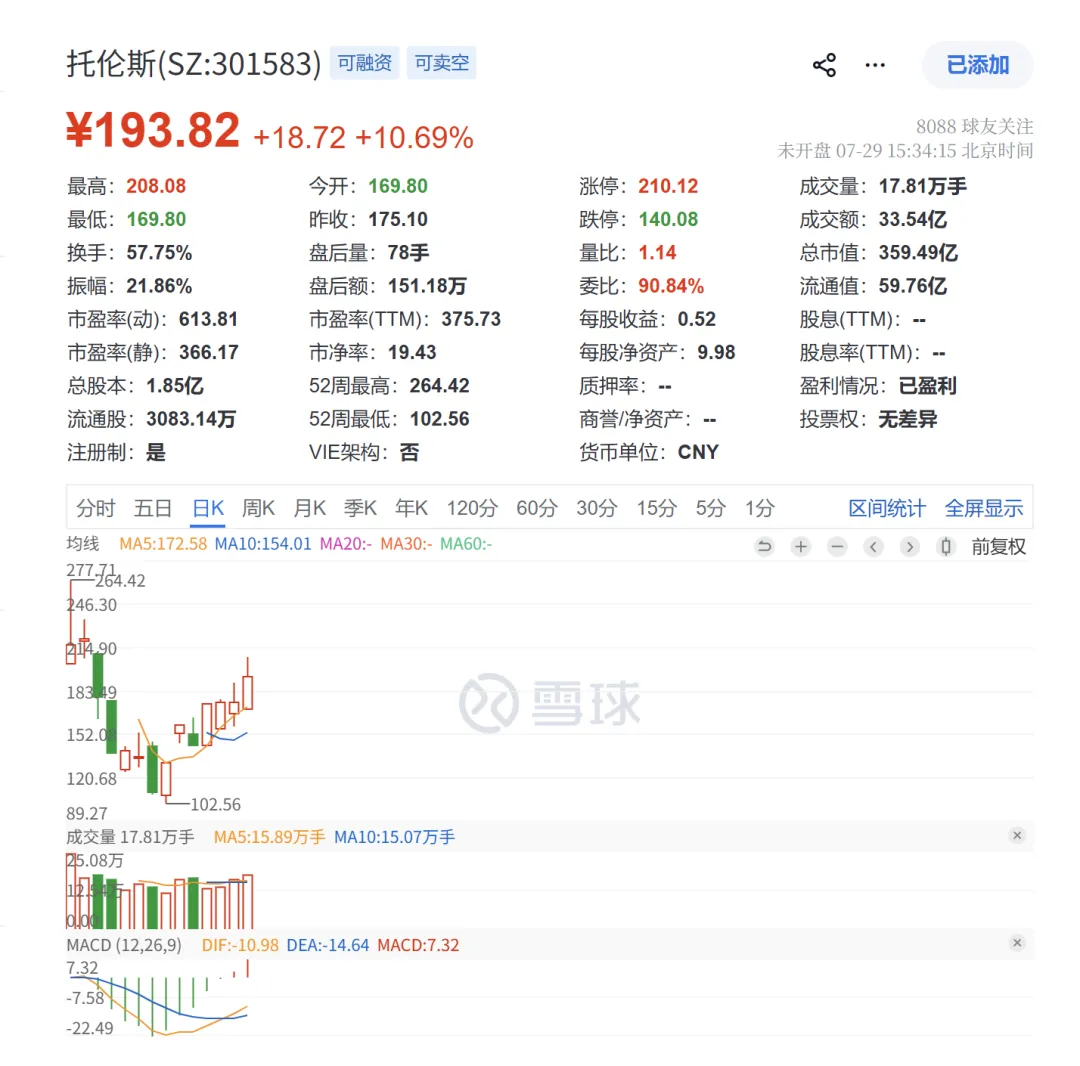Image resolution: width=1080 pixels, height=1066 pixels.
Task: Click the stock title 托伦斯(SZ:301583)
Action: 194,64
